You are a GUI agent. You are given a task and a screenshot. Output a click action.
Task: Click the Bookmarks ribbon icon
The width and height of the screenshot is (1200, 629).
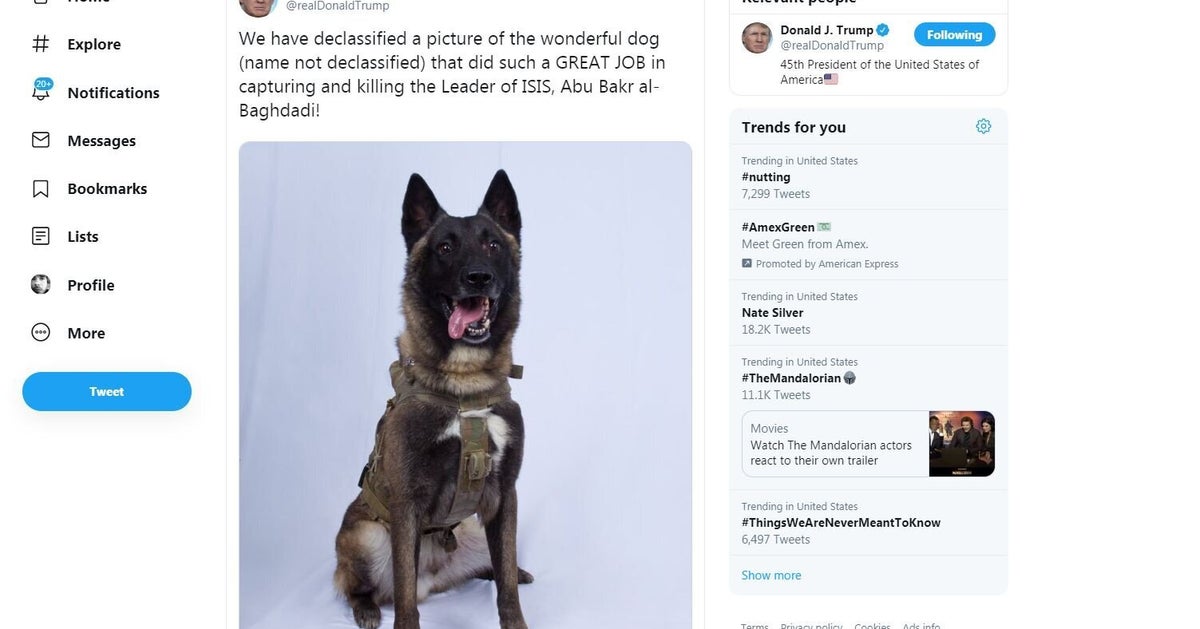[41, 188]
